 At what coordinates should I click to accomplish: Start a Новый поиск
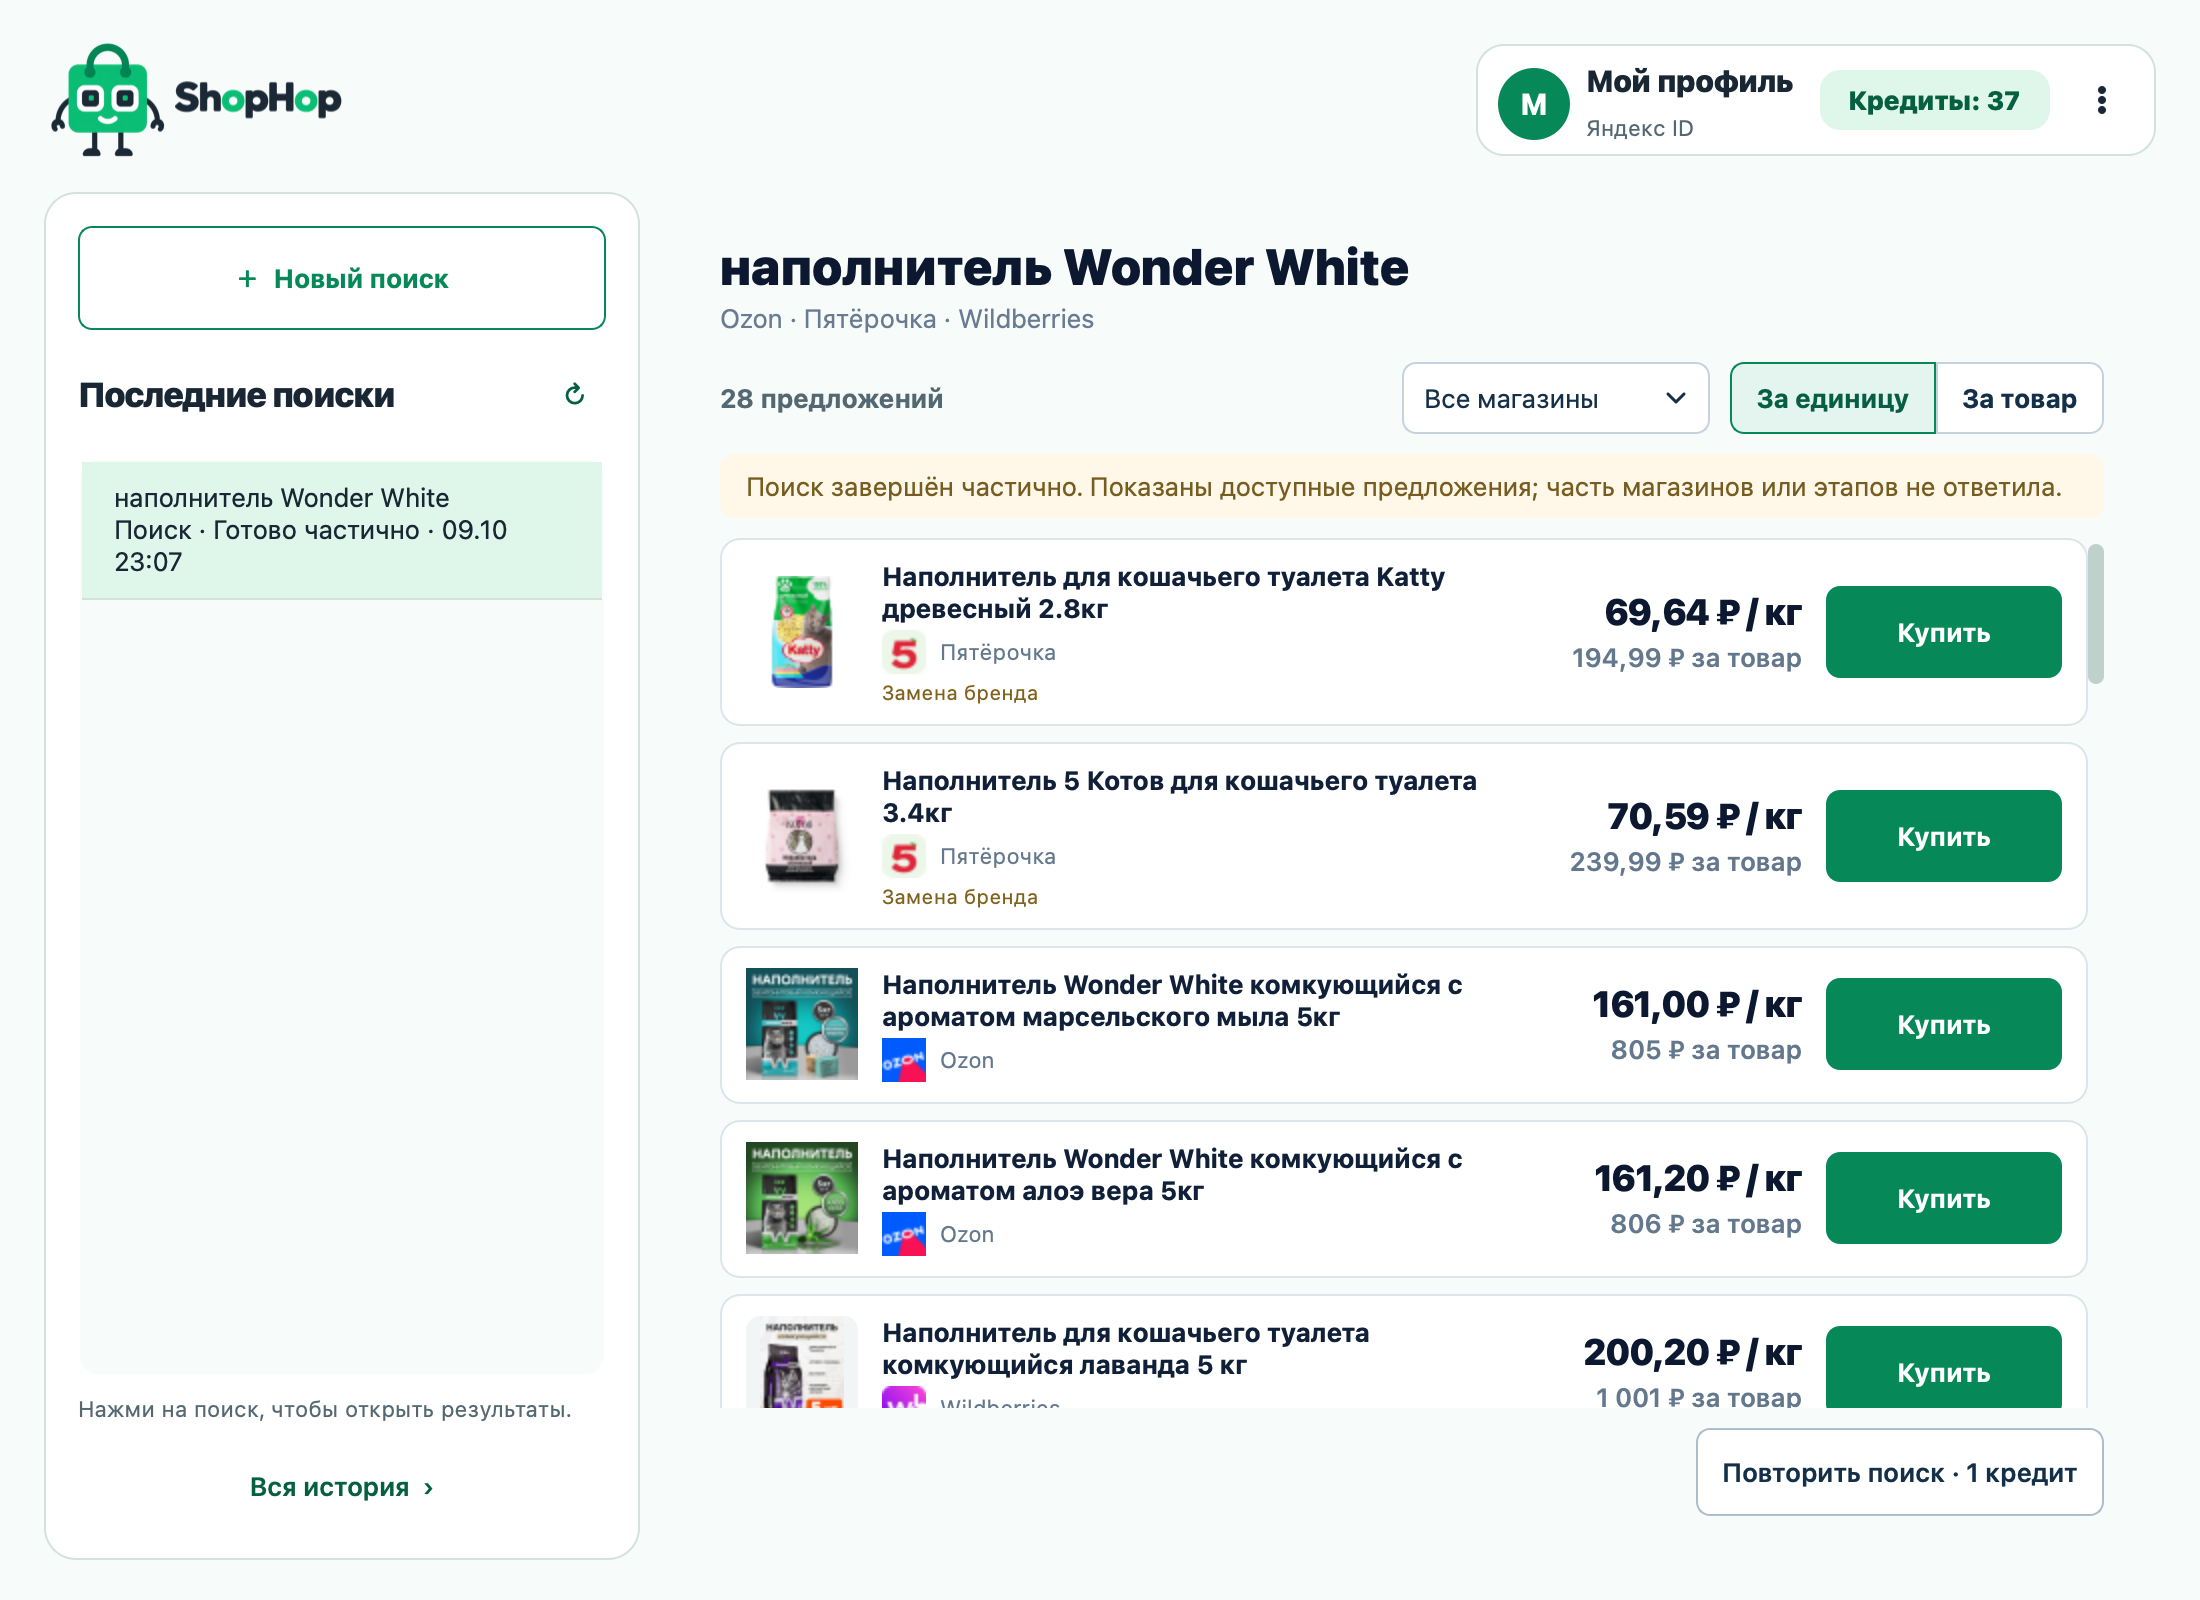coord(342,278)
